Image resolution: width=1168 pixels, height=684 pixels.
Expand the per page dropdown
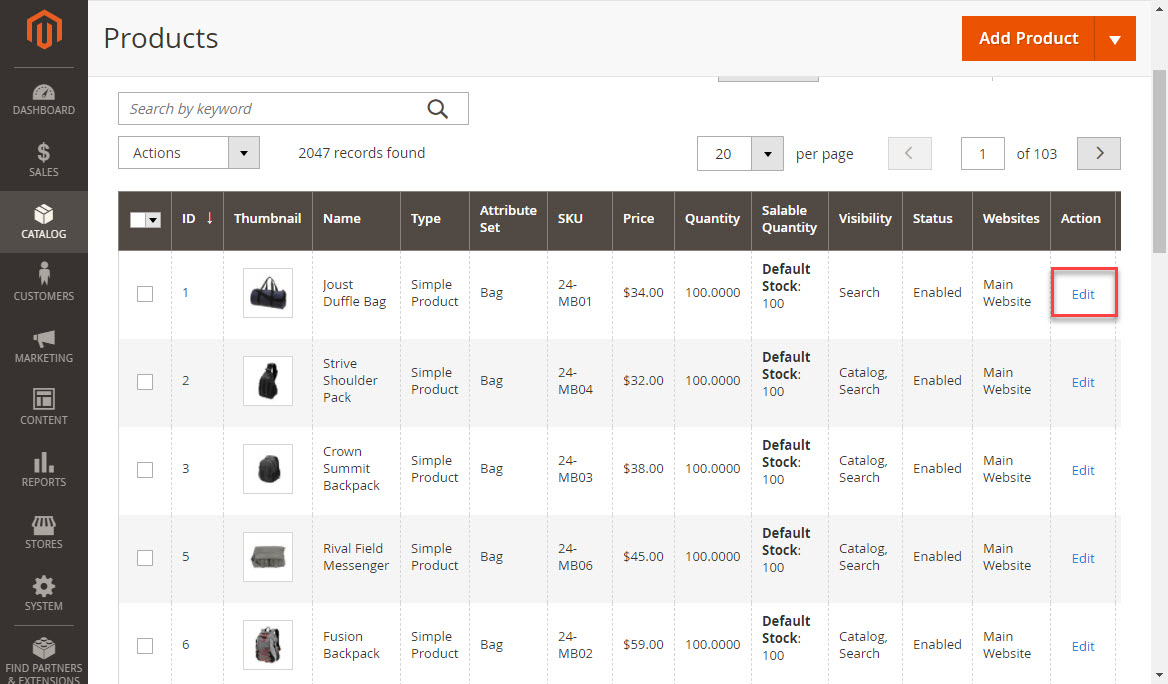pos(766,153)
